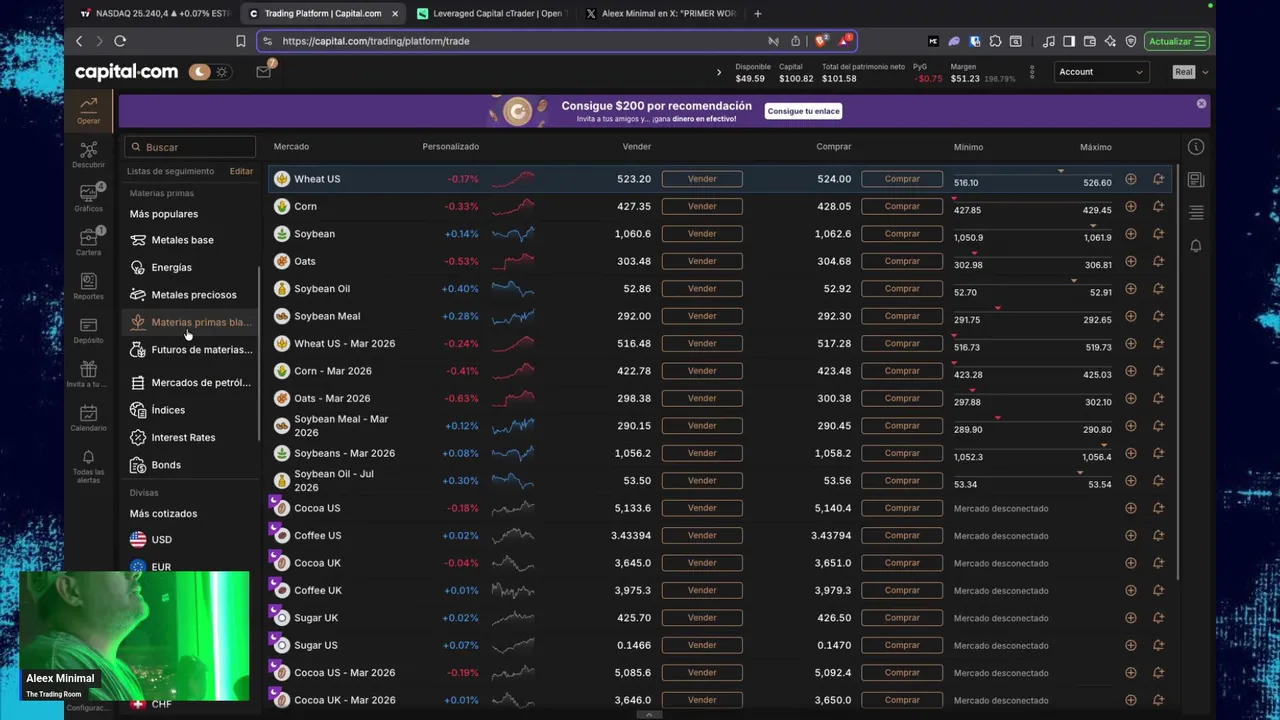Click the capital.com logo

pos(126,72)
